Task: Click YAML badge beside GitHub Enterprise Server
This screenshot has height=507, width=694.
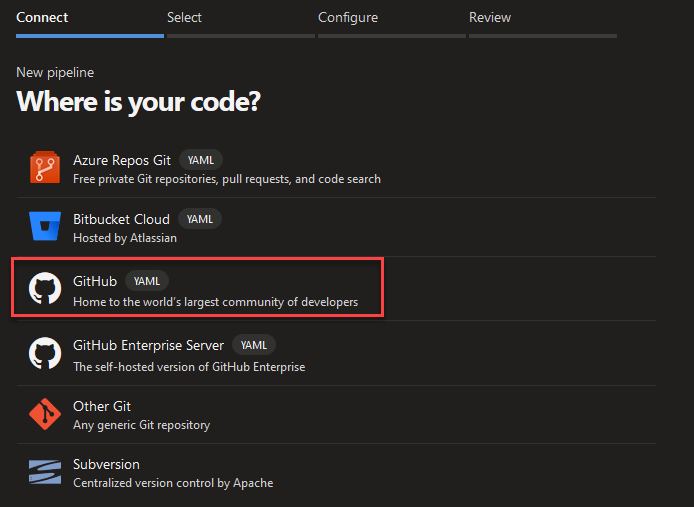Action: [254, 345]
